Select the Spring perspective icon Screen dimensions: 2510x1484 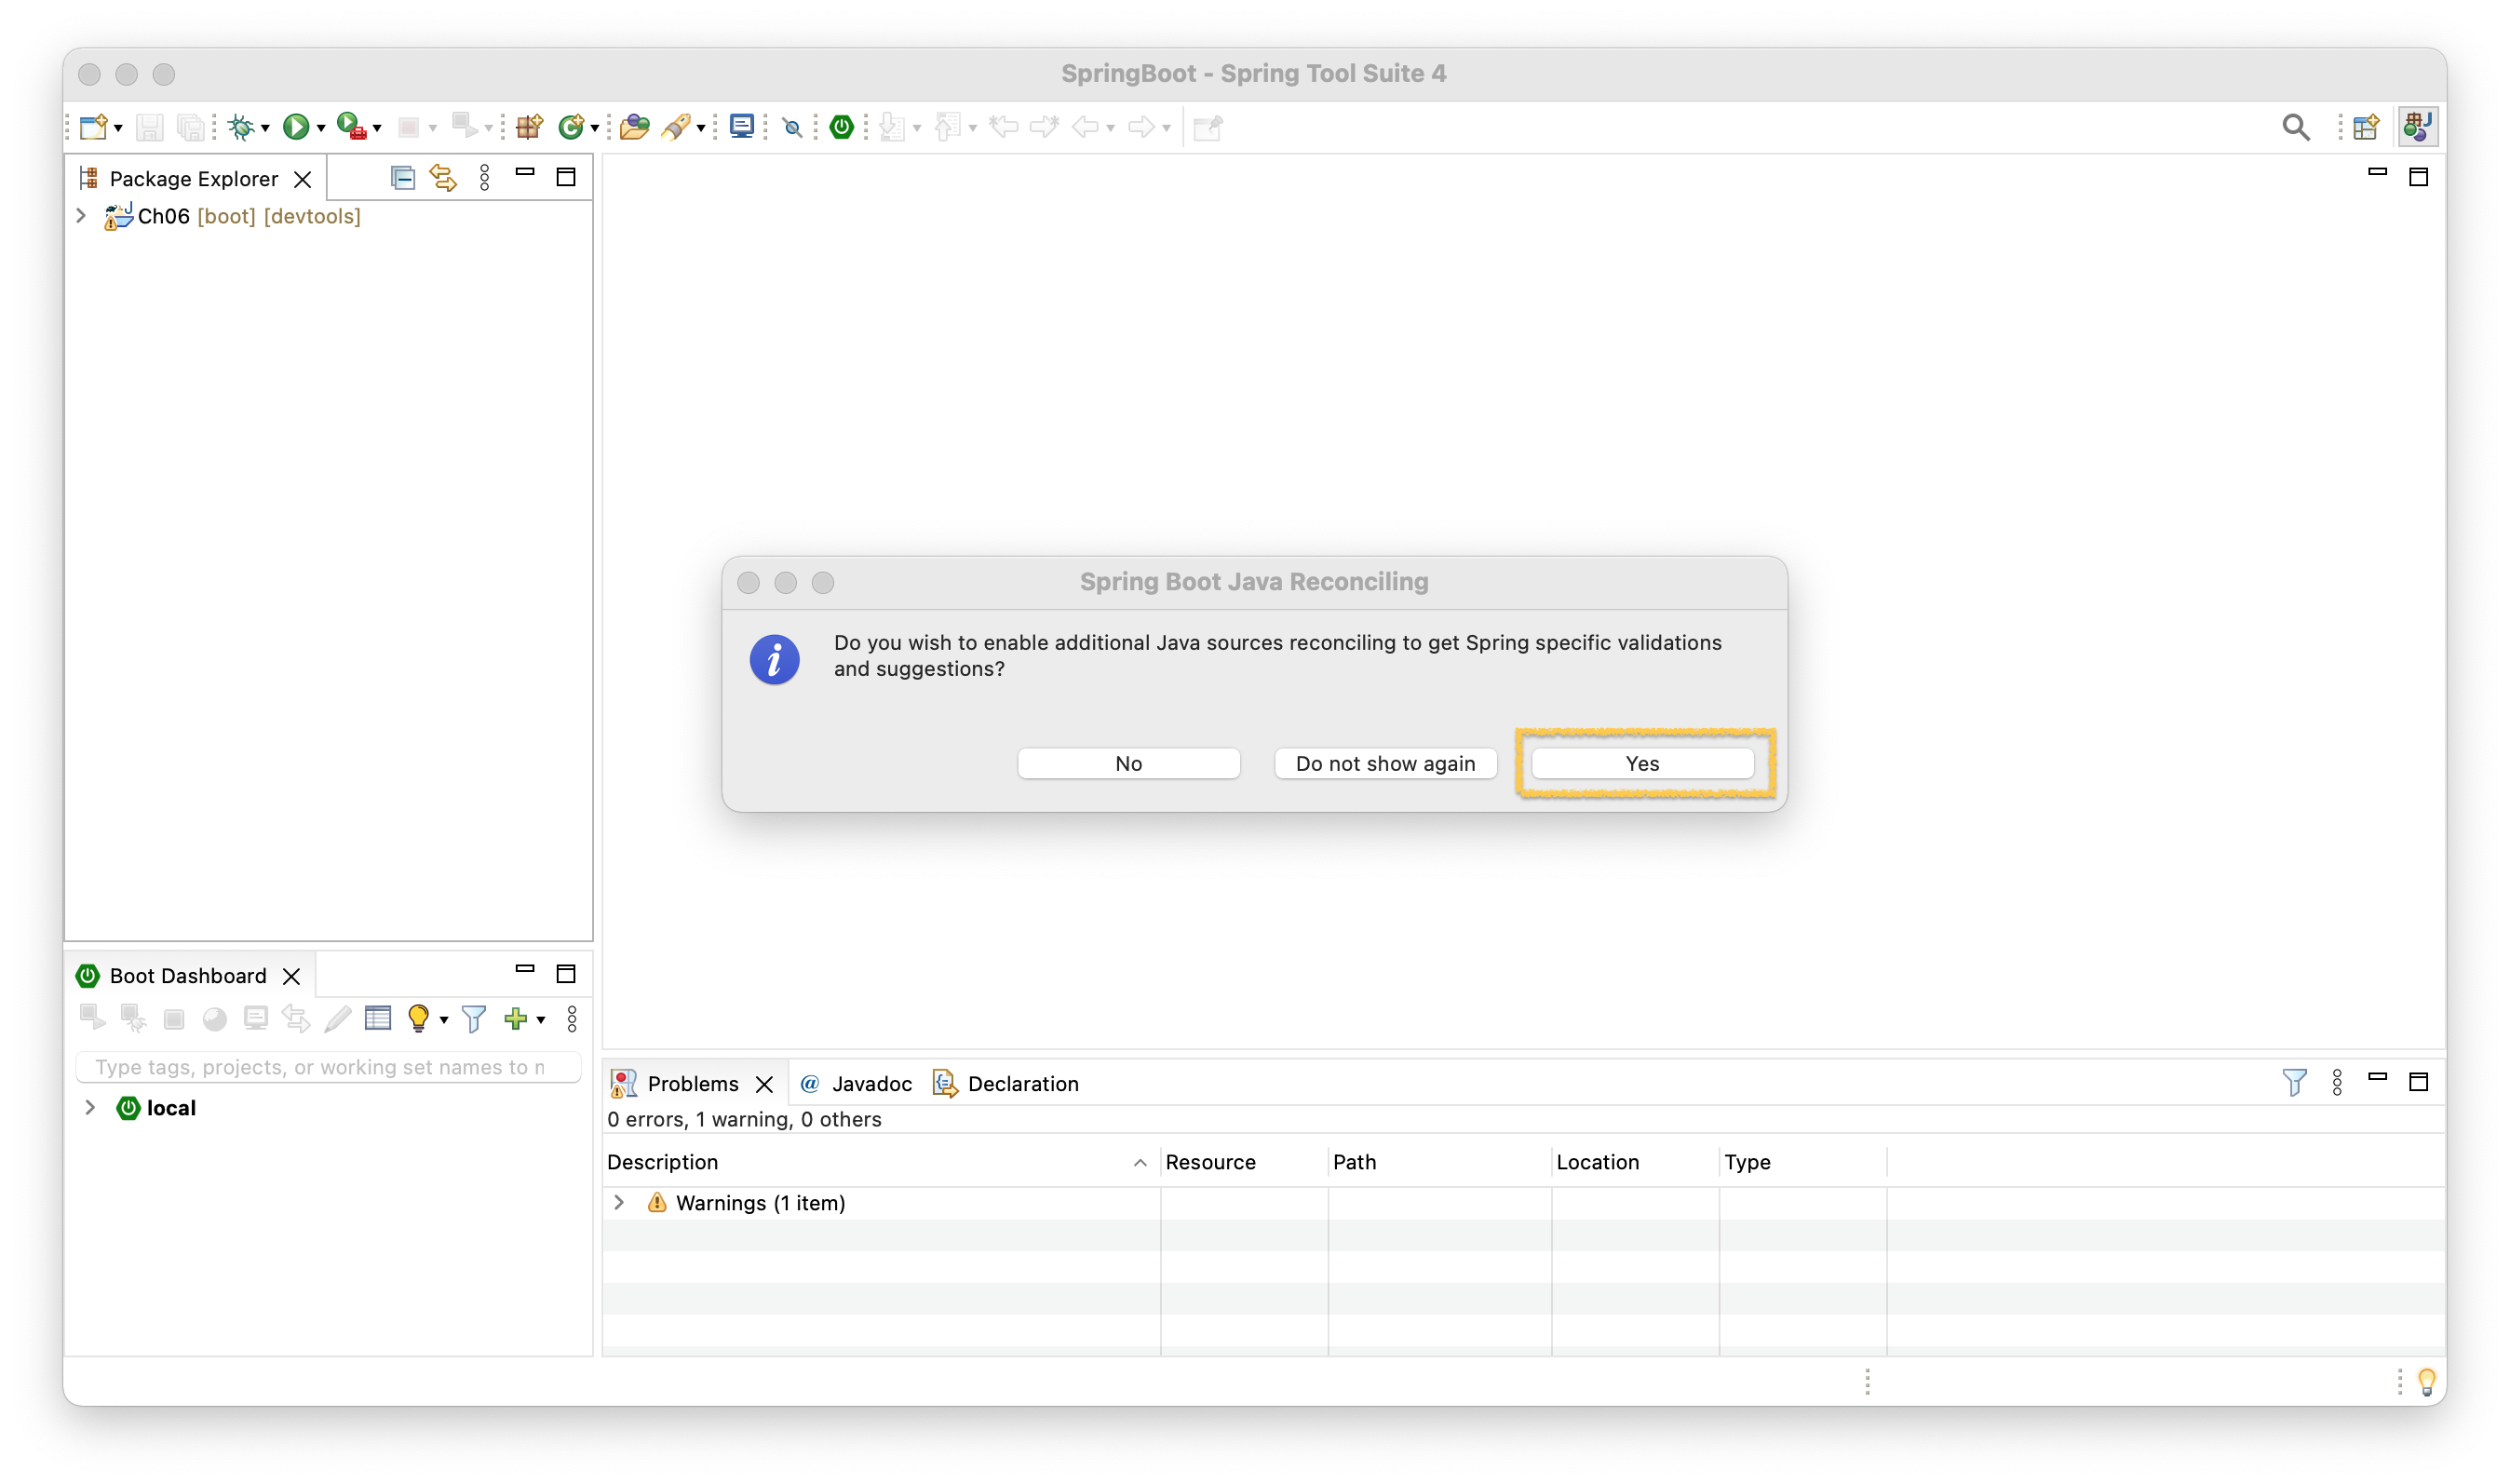(x=2417, y=127)
